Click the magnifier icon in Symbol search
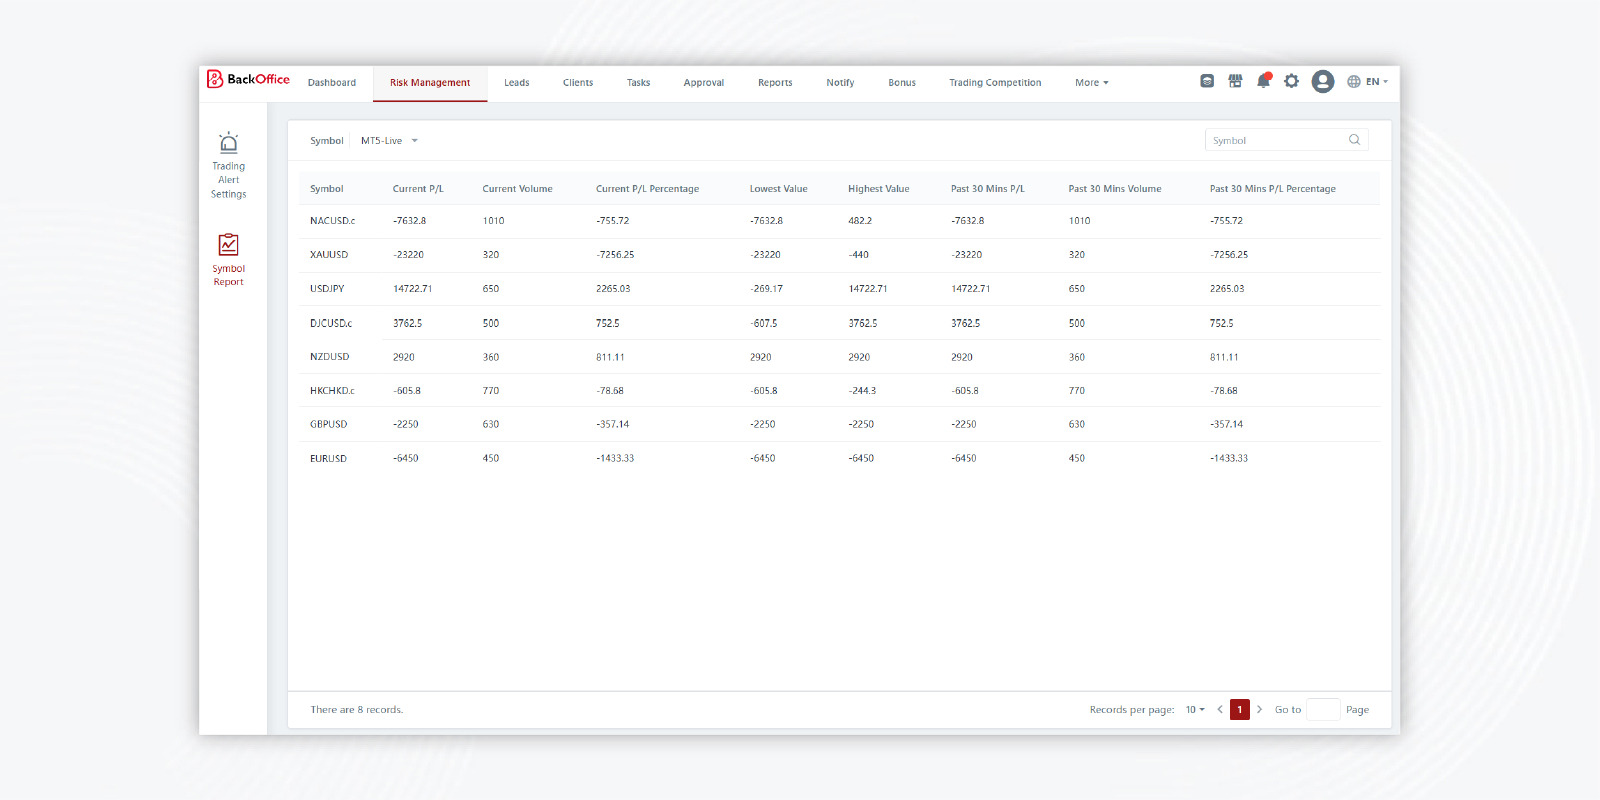The width and height of the screenshot is (1600, 800). click(1354, 140)
